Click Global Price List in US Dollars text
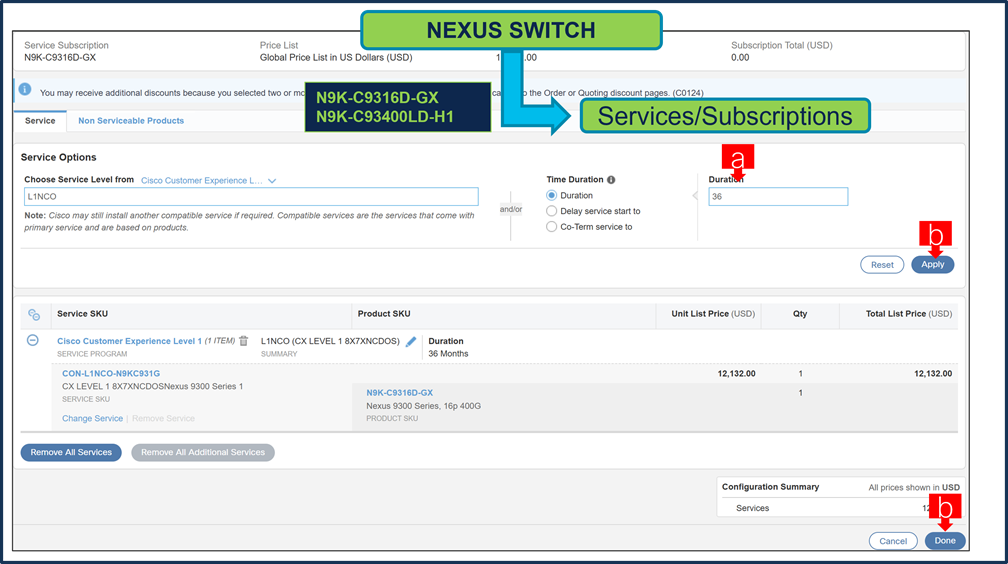The image size is (1008, 564). coord(336,58)
